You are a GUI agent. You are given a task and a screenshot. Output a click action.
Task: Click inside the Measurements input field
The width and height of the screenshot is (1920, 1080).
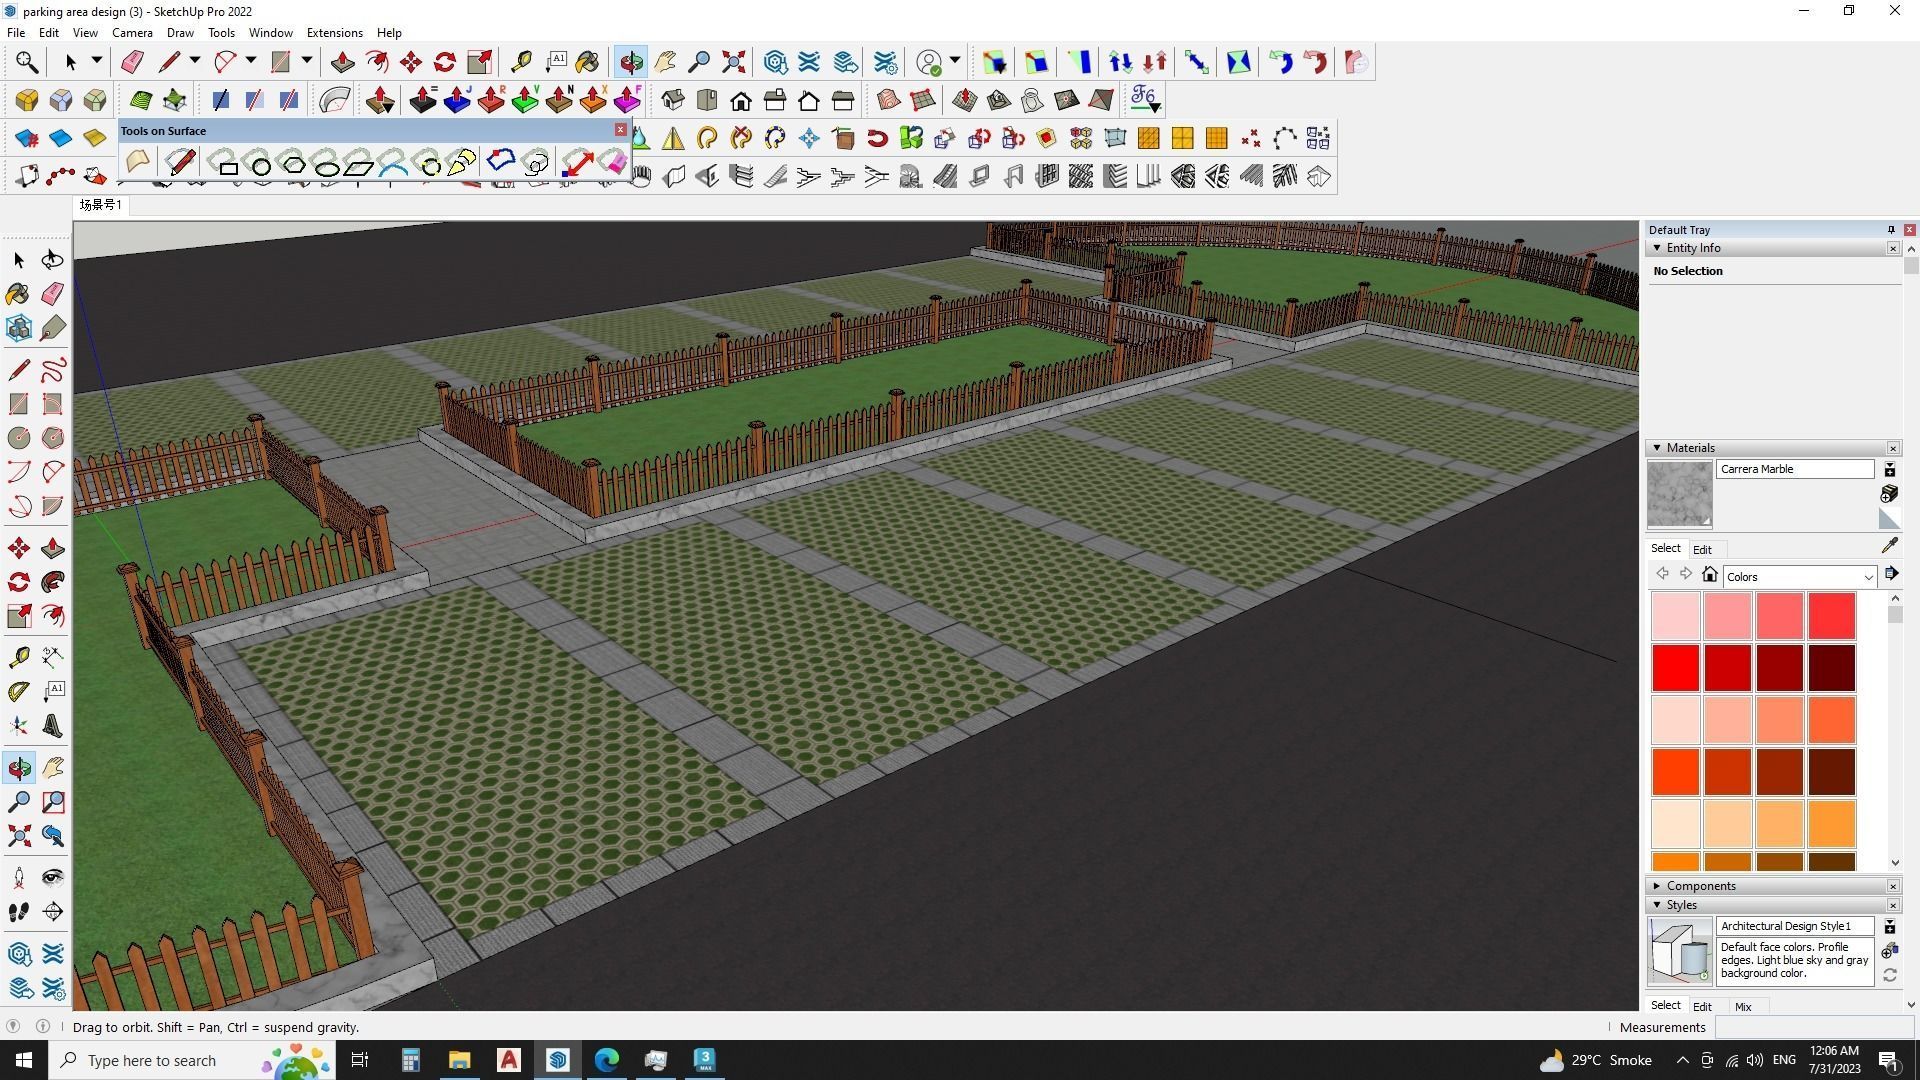coord(1815,1027)
